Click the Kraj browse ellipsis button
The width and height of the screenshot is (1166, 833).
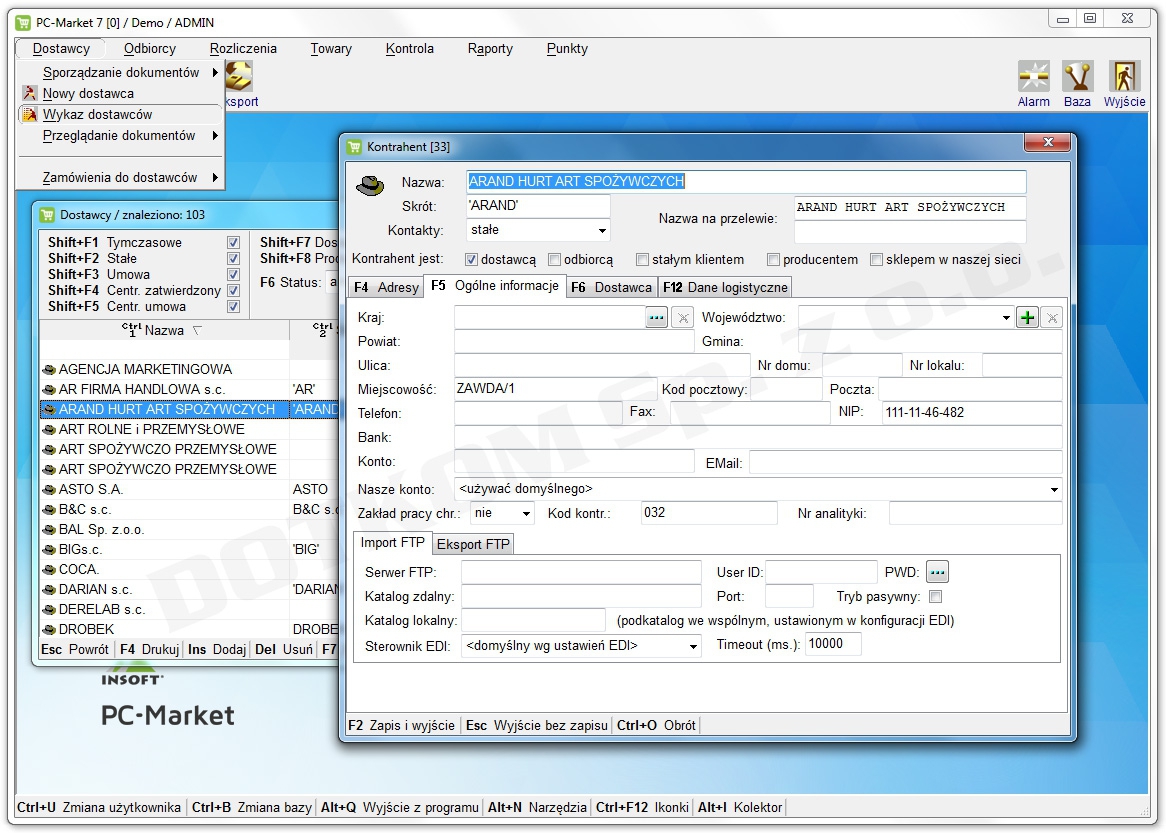pos(656,318)
